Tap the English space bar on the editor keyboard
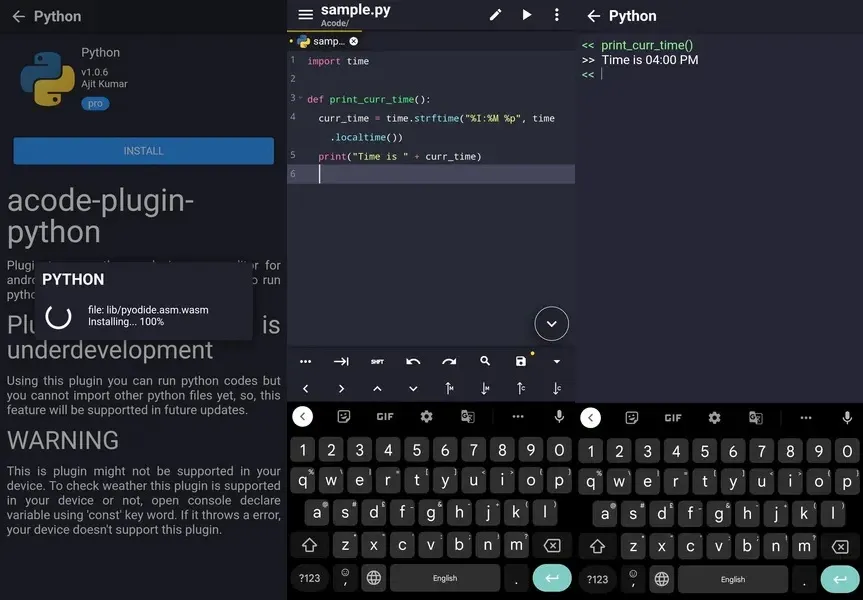 point(445,578)
